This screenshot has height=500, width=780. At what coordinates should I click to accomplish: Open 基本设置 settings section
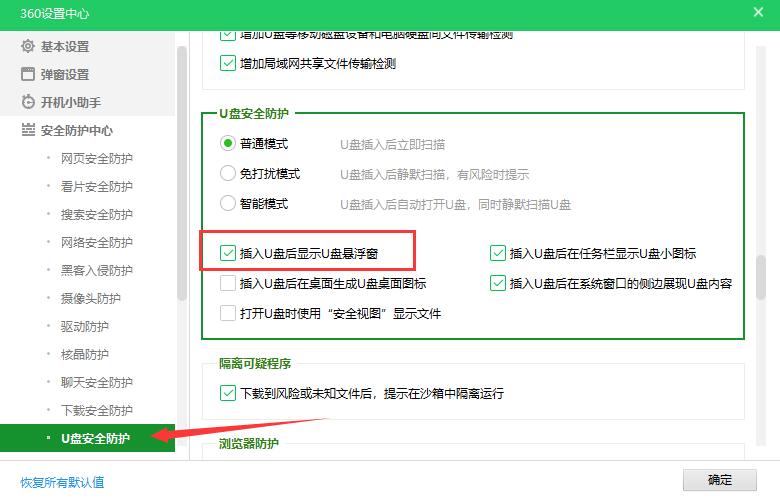pyautogui.click(x=64, y=47)
